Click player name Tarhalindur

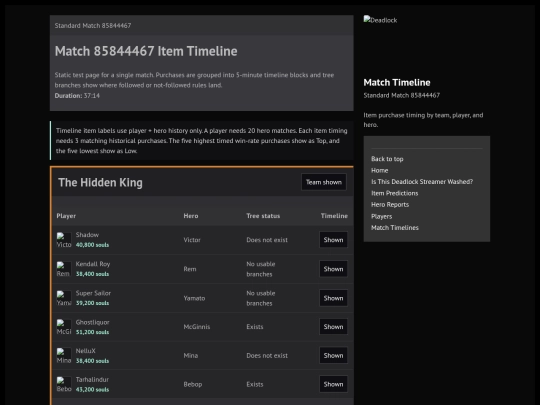[x=92, y=380]
